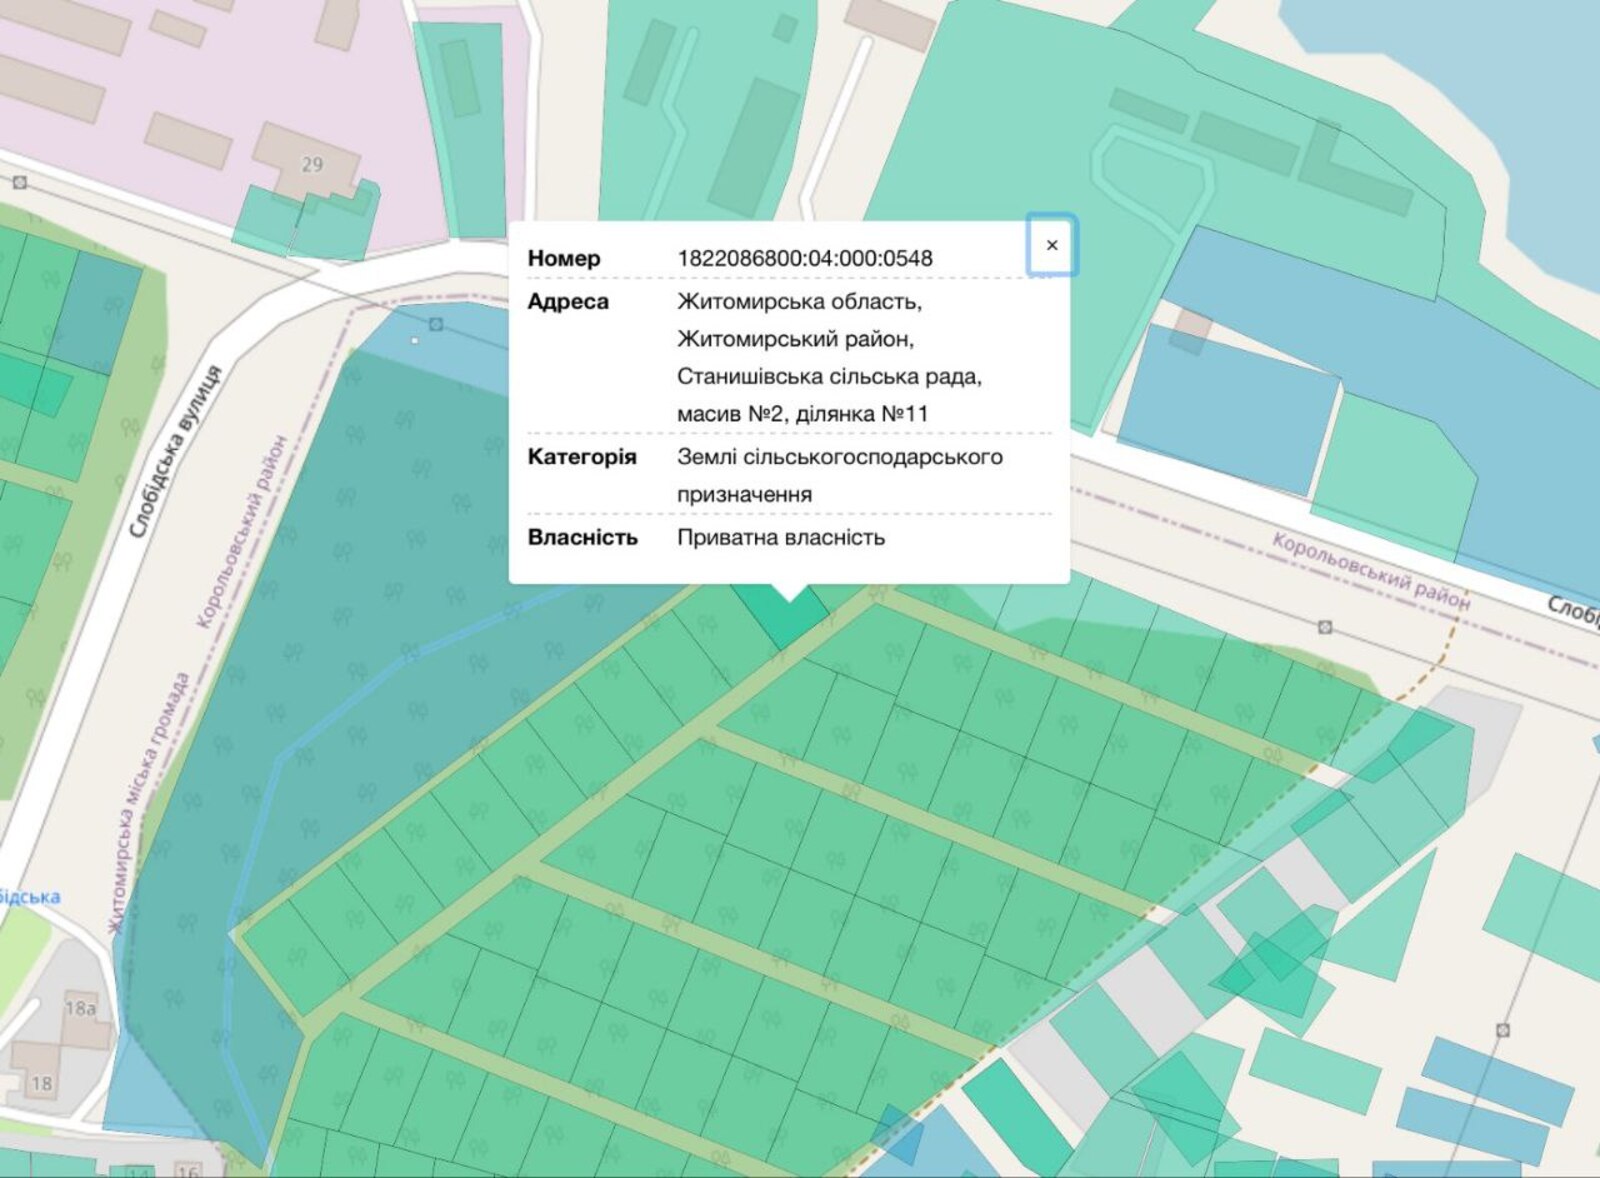Viewport: 1600px width, 1178px height.
Task: Click building 18a on the map
Action: [x=80, y=1008]
